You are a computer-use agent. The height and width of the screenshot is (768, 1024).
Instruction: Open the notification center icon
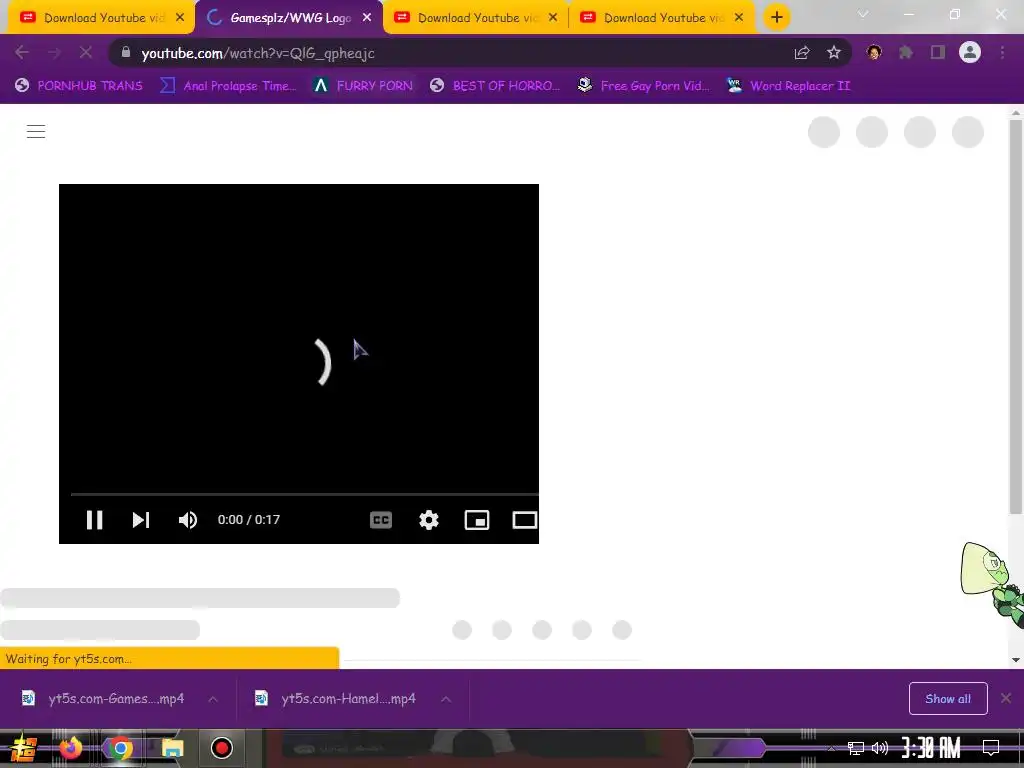991,748
